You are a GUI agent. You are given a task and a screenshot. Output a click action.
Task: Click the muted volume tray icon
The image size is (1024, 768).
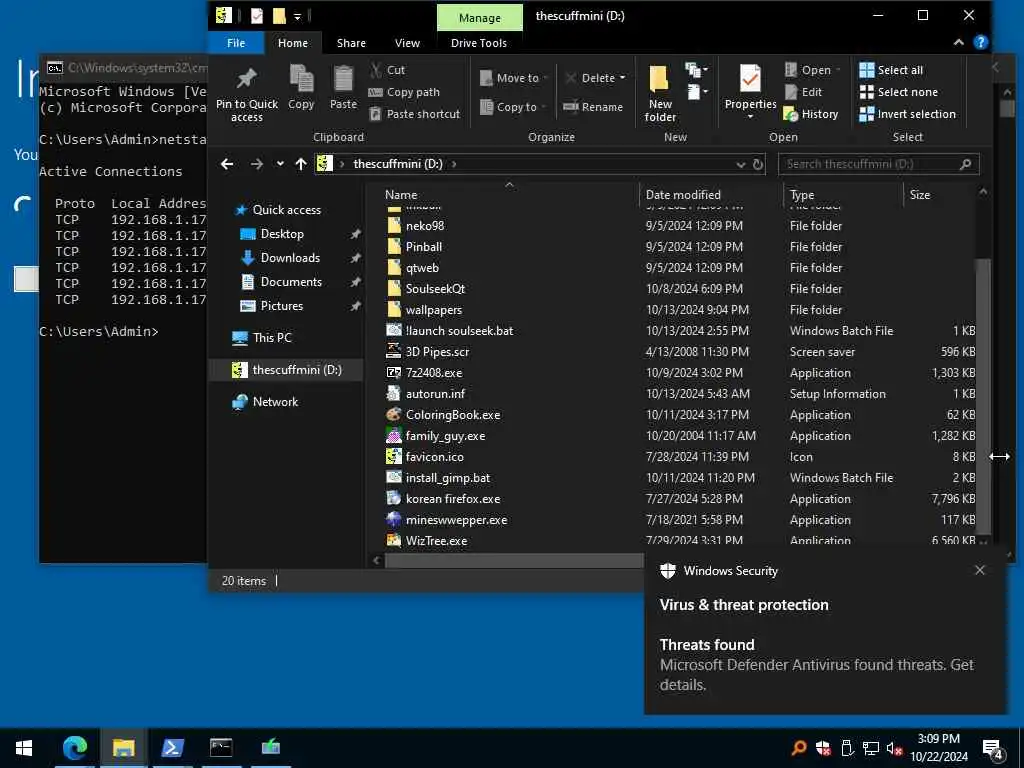pos(894,748)
